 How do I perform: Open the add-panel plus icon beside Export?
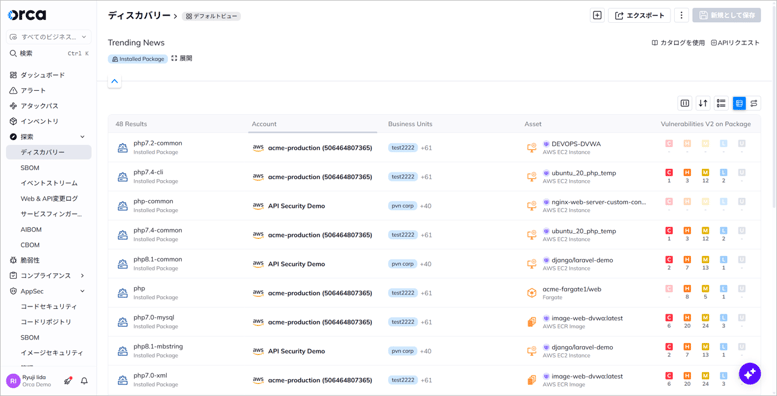598,15
